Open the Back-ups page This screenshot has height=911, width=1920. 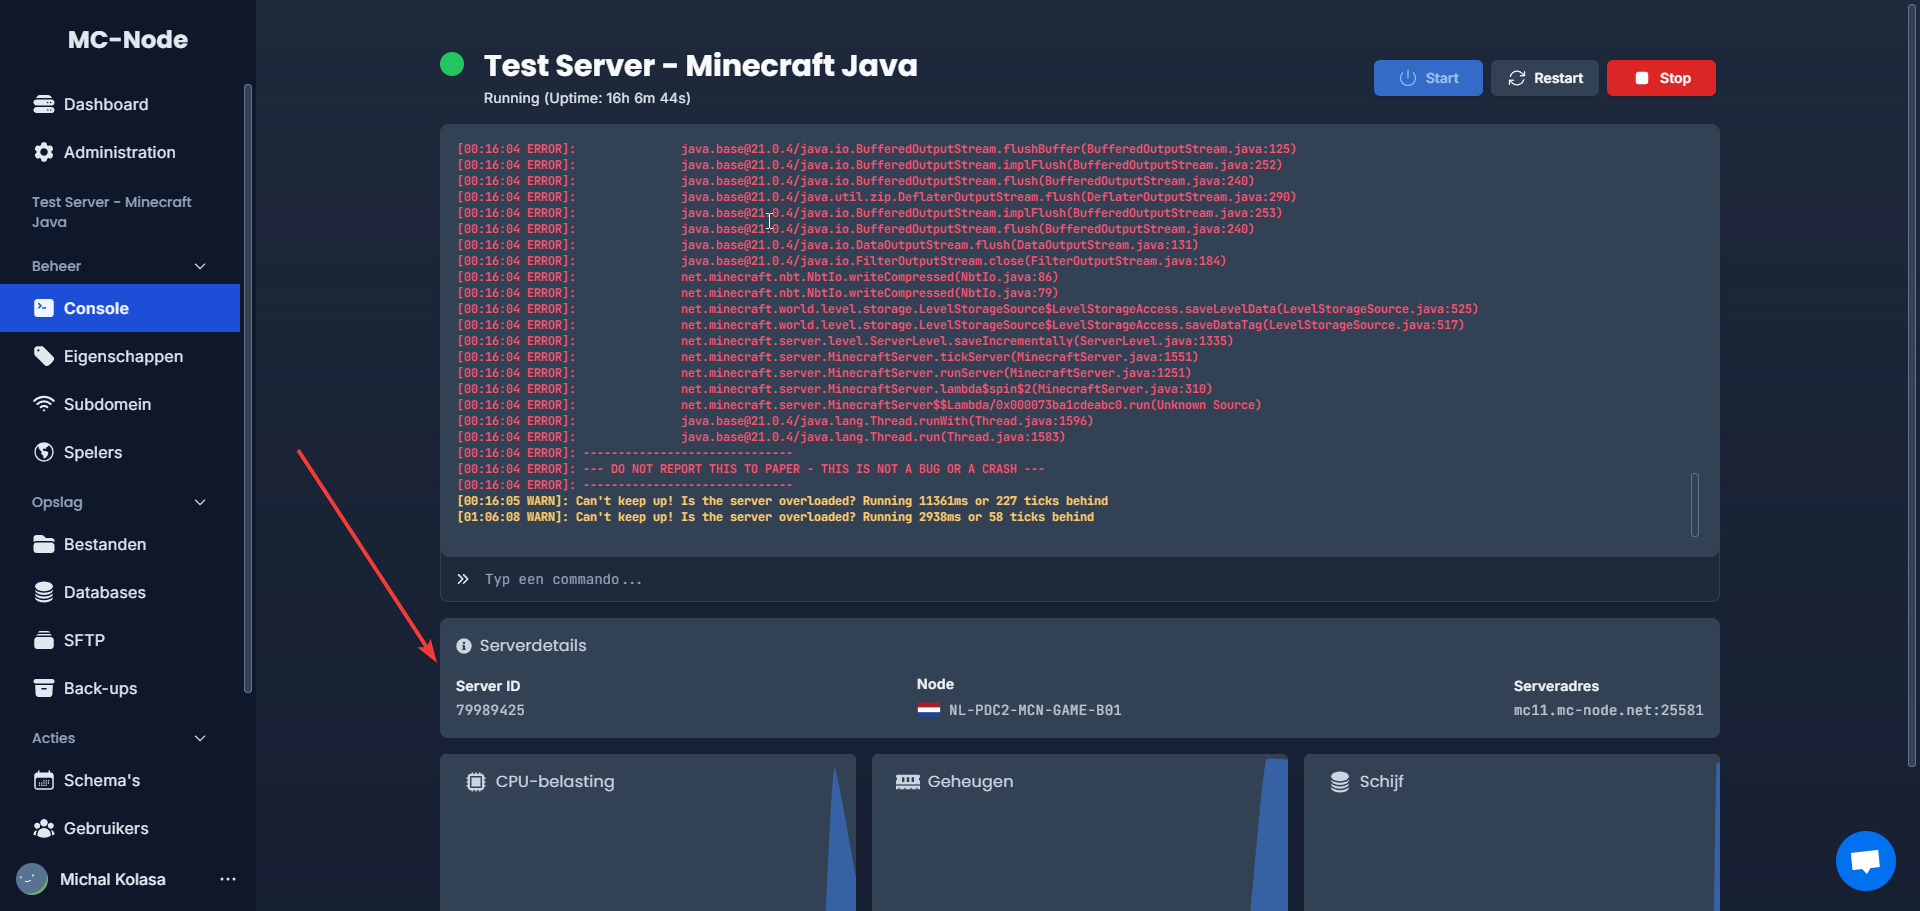coord(120,688)
